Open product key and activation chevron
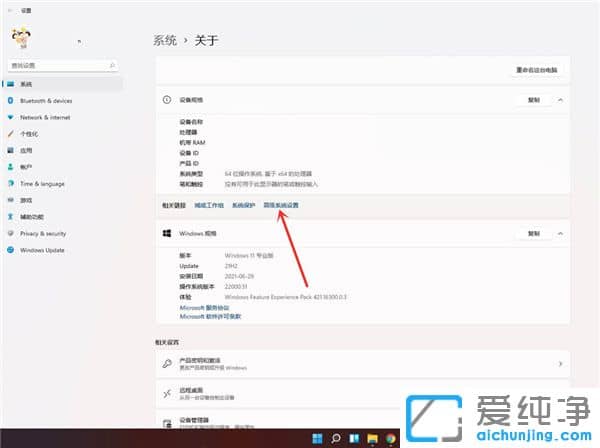 560,363
